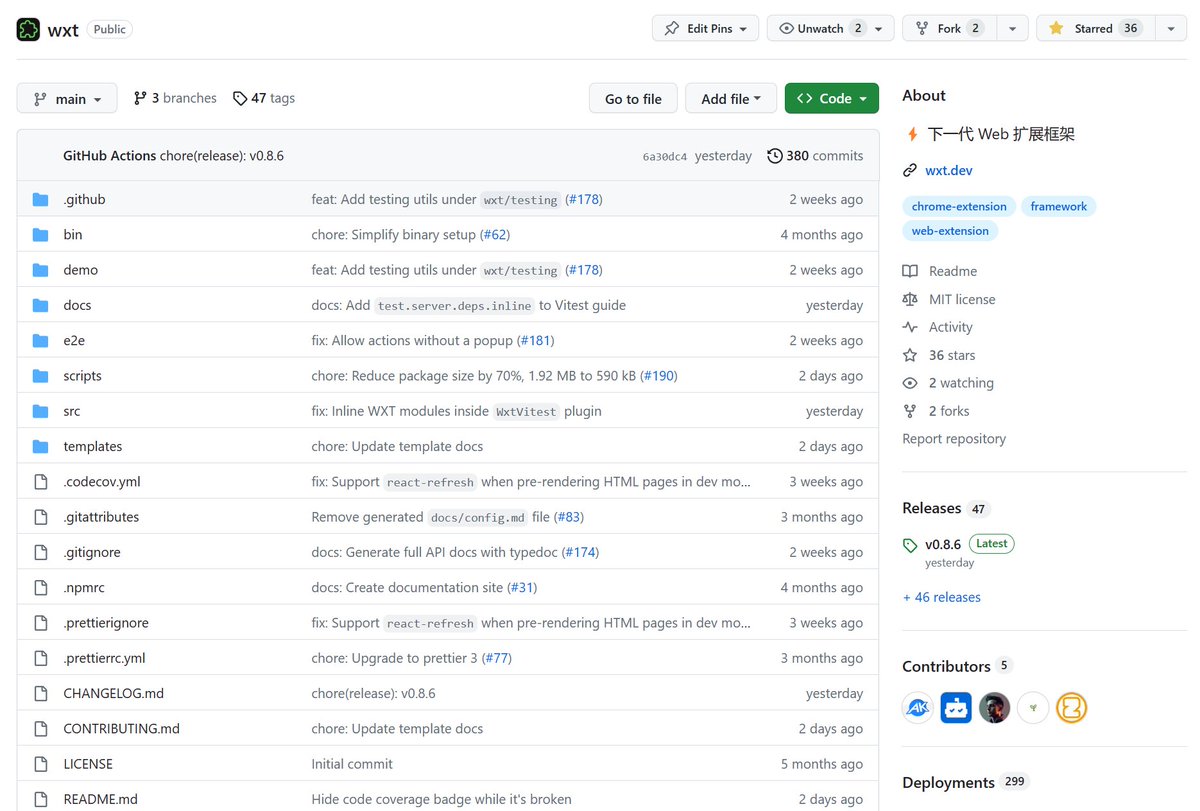Click the bin folder icon
Screen dimensions: 1200x811
(x=40, y=234)
